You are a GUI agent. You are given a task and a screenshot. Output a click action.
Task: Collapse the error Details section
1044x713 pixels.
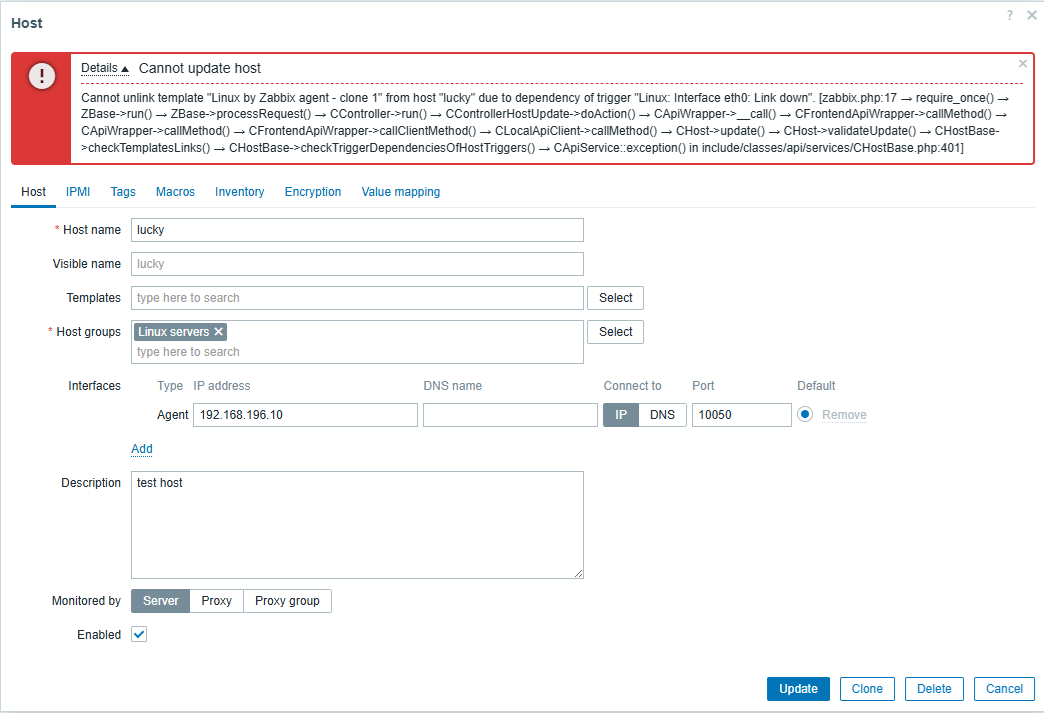point(105,68)
